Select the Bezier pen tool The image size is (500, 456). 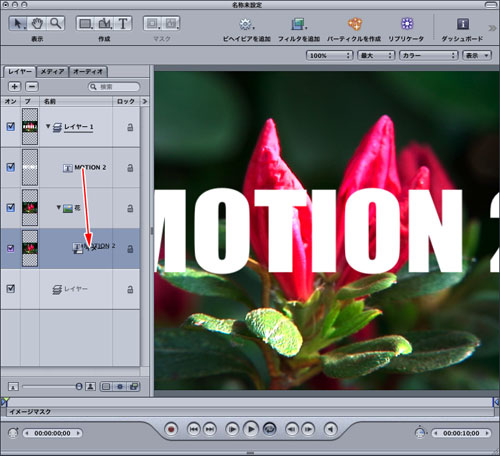pos(105,24)
